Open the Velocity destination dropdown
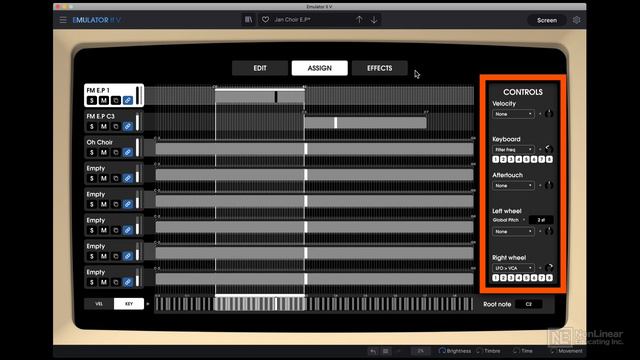 513,114
